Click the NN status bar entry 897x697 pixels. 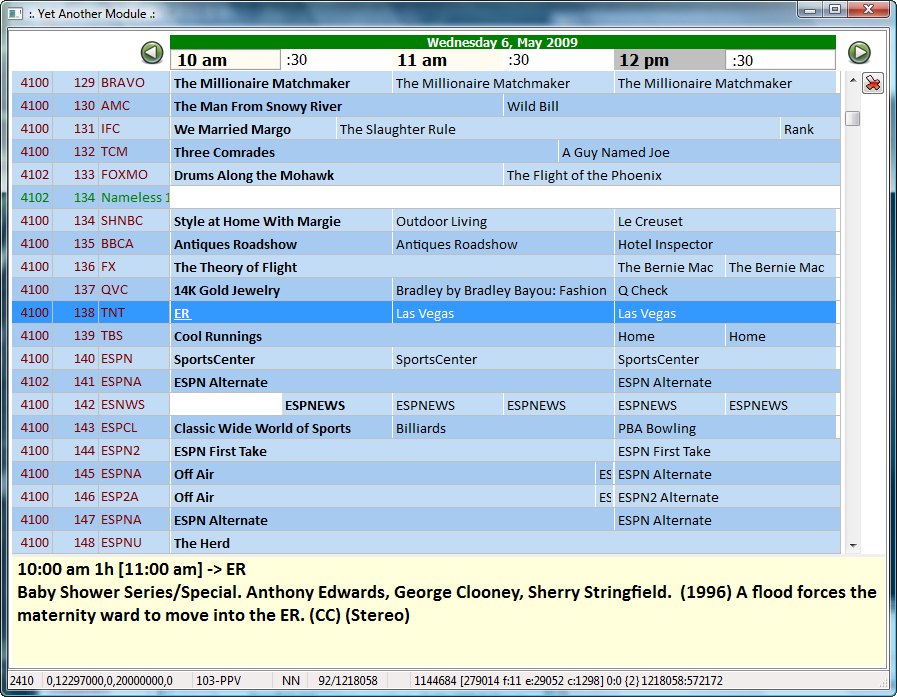coord(291,680)
